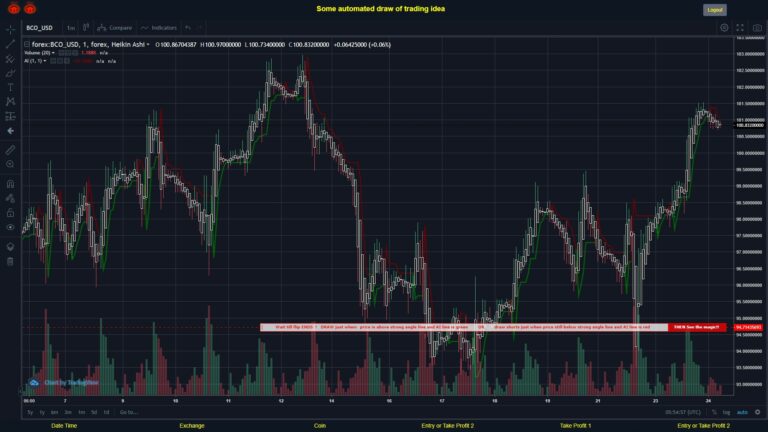Open the bottom-right price scale settings gear
This screenshot has width=768, height=432.
coord(757,412)
